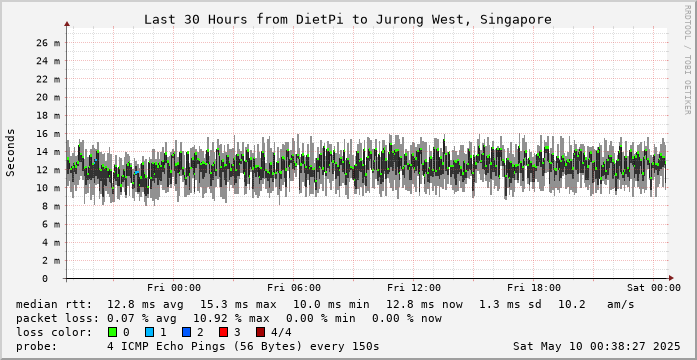Click the Seconds vertical axis title

tap(10, 152)
